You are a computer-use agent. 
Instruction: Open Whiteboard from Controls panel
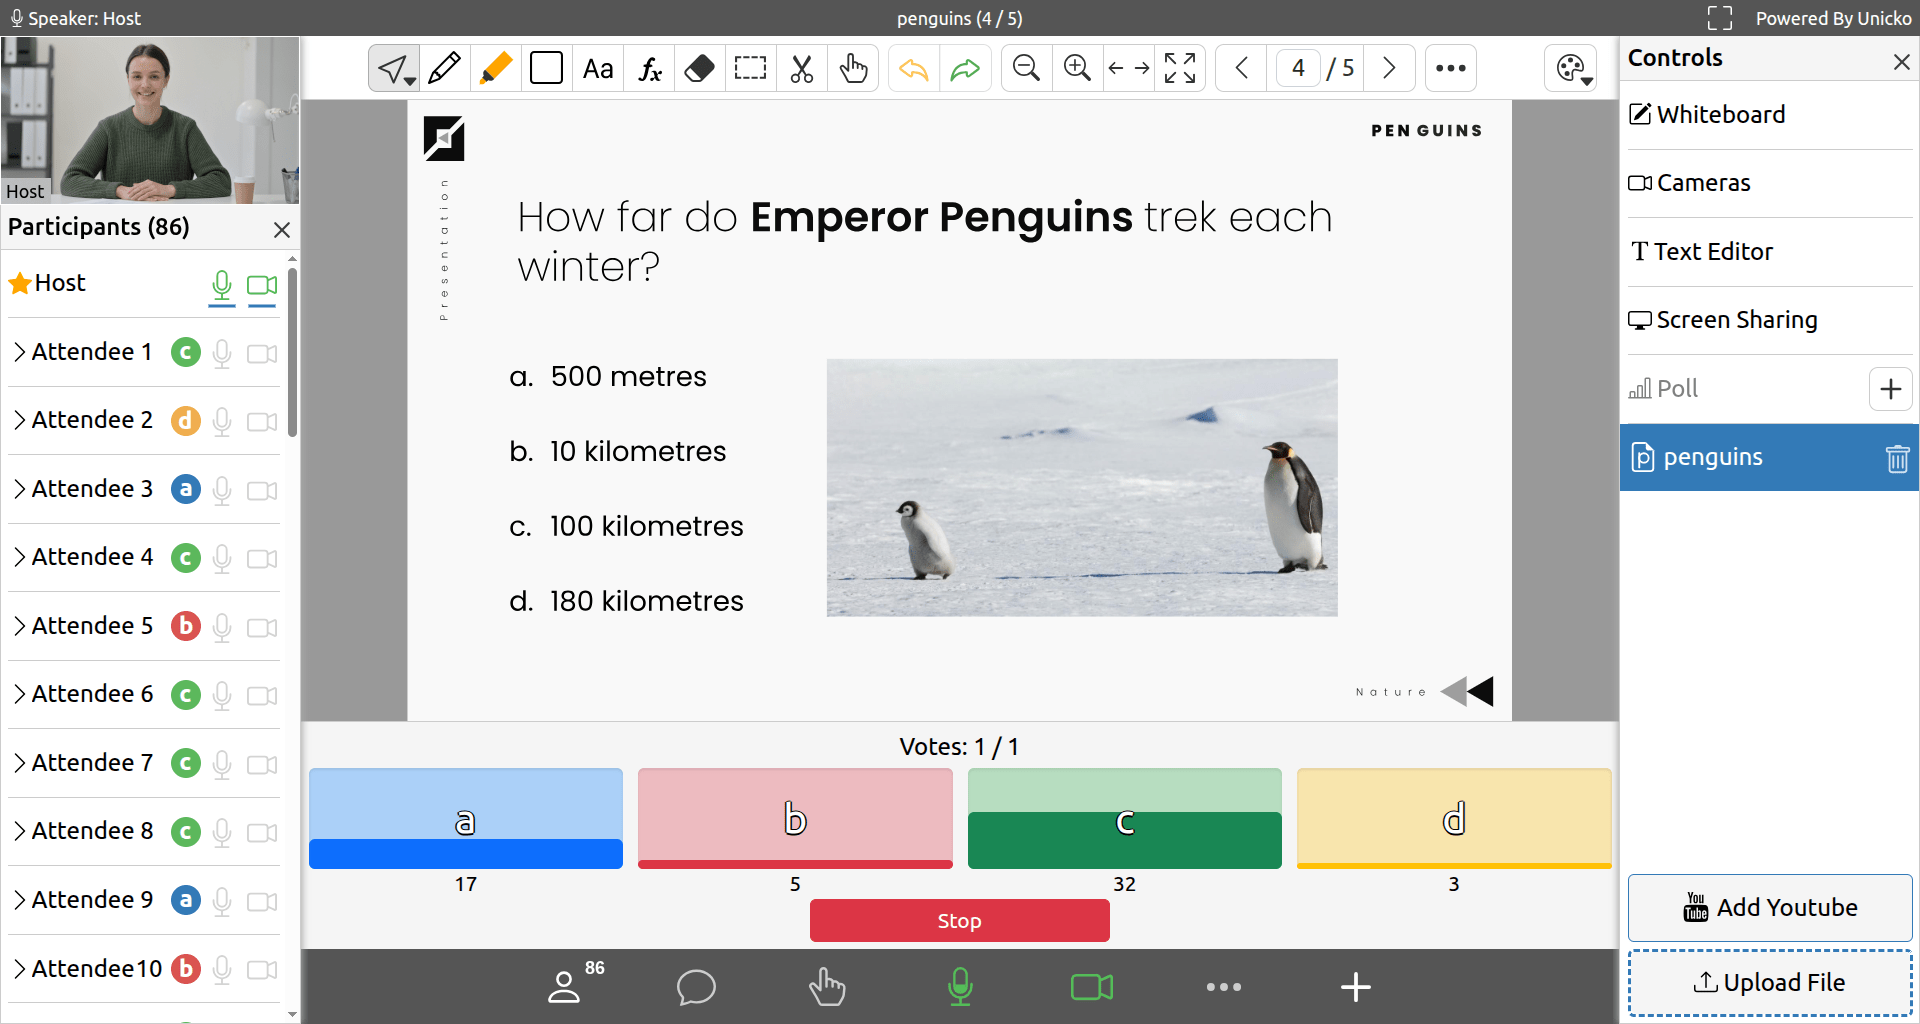pyautogui.click(x=1770, y=115)
